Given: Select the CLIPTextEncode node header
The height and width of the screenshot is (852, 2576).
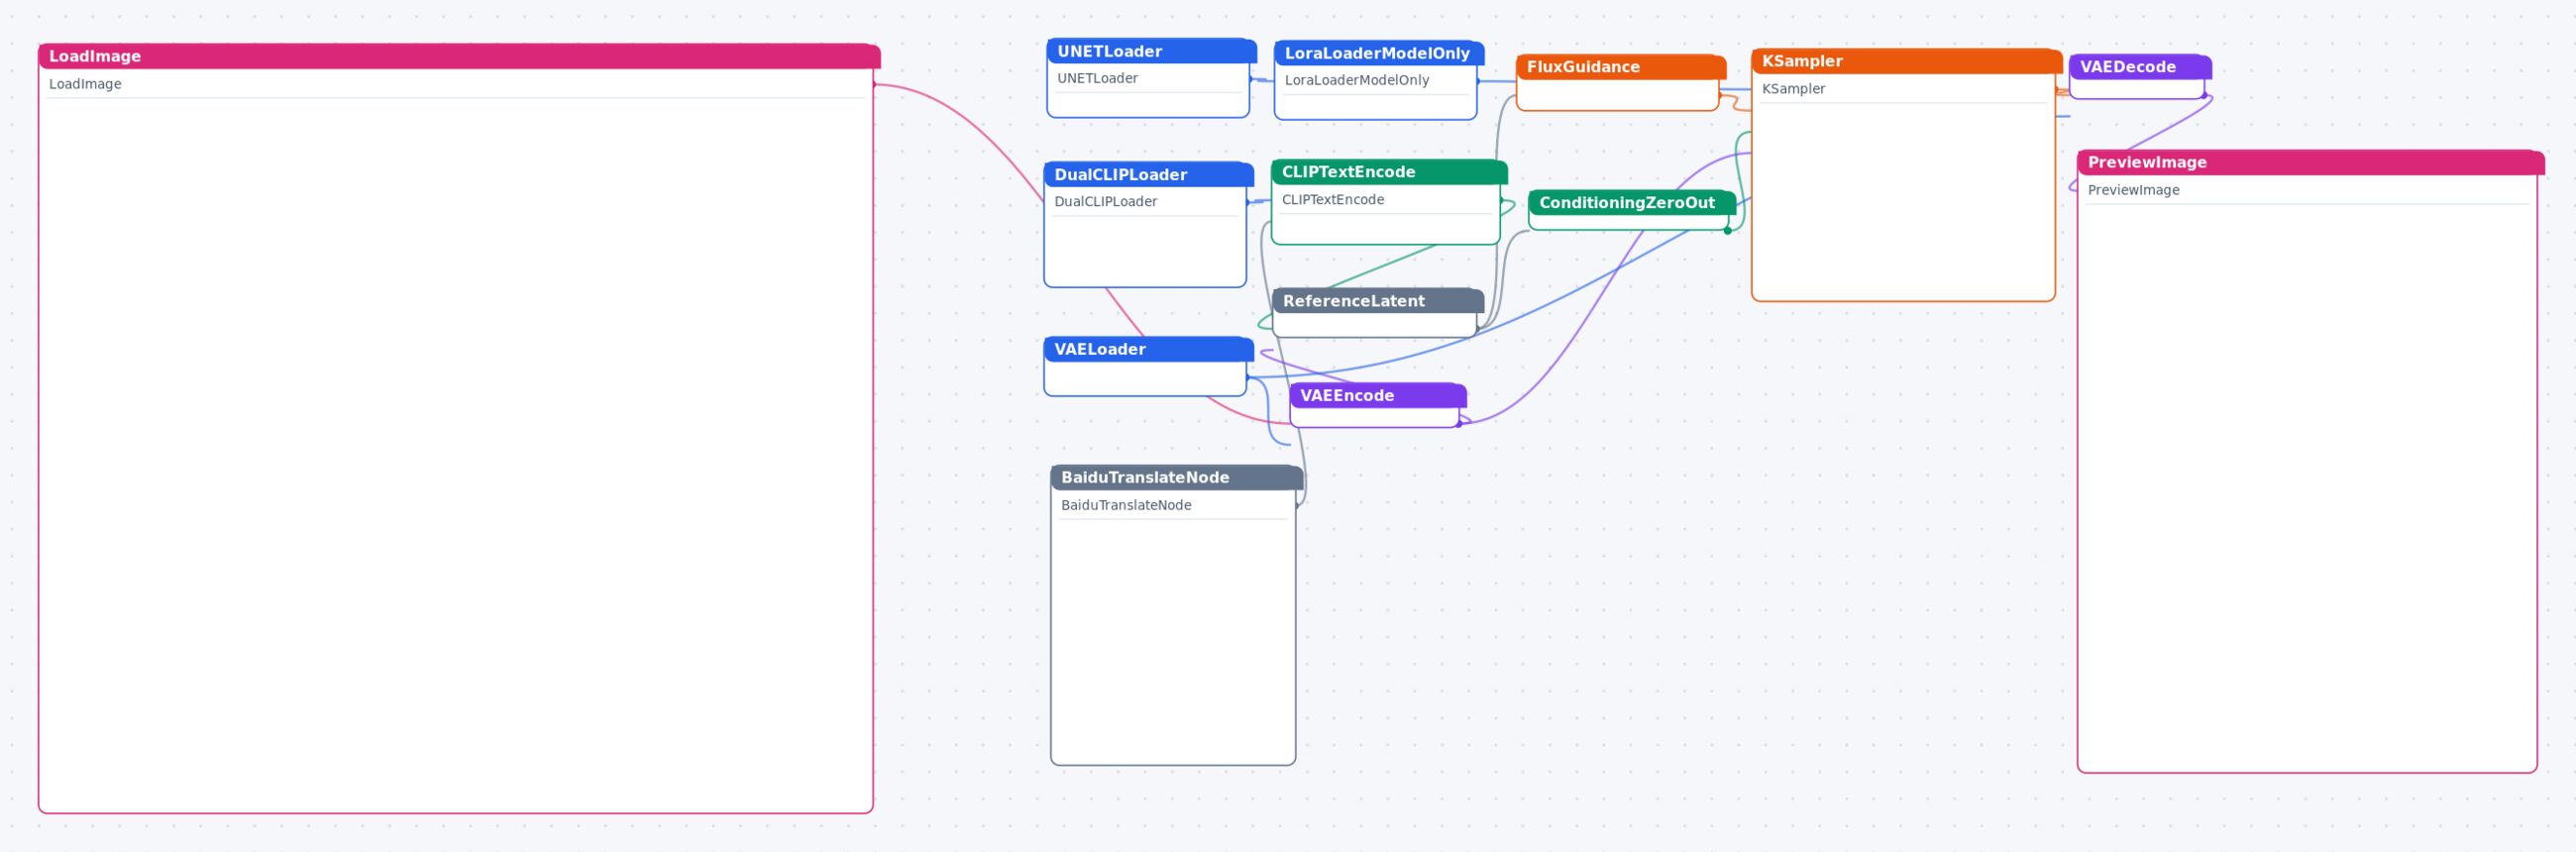Looking at the screenshot, I should [x=1389, y=172].
